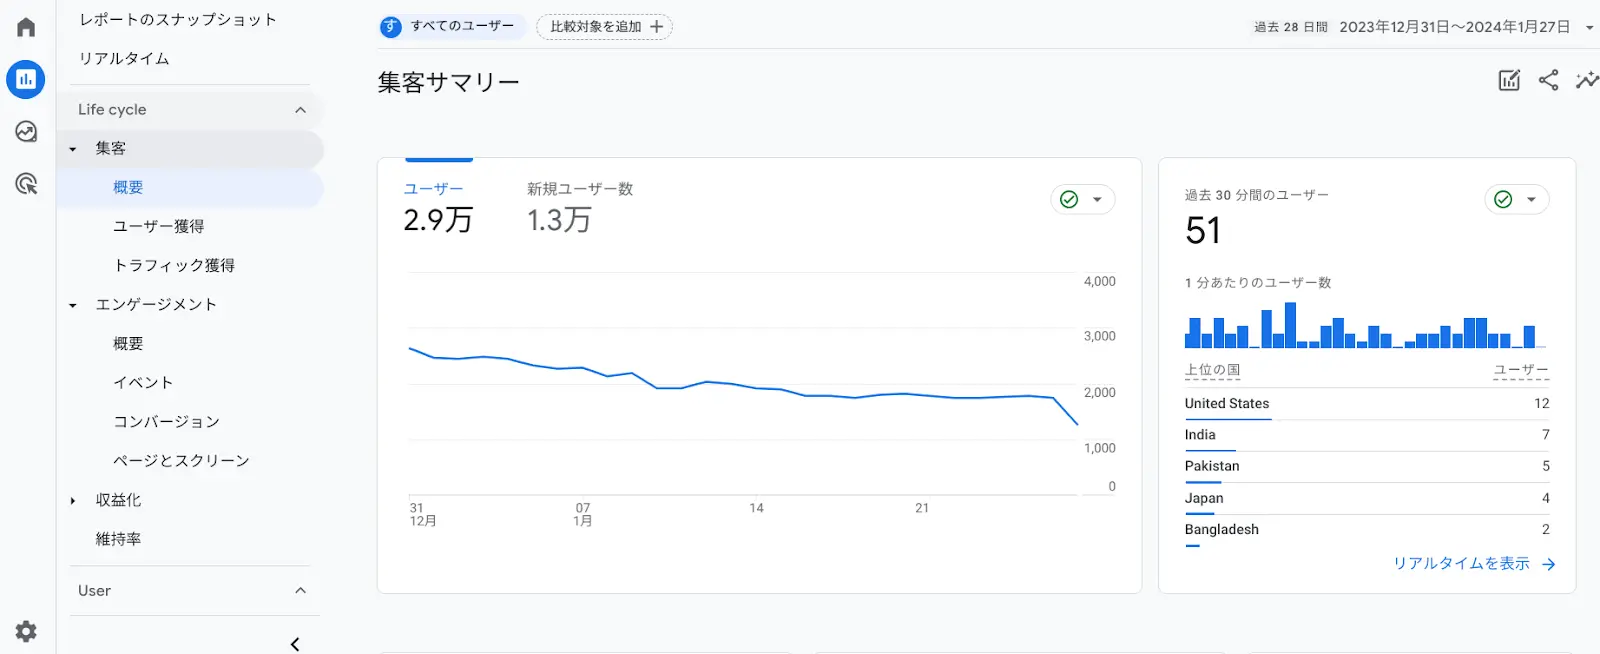The height and width of the screenshot is (654, 1600).
Task: Click green check status on realtime card
Action: (x=1503, y=200)
